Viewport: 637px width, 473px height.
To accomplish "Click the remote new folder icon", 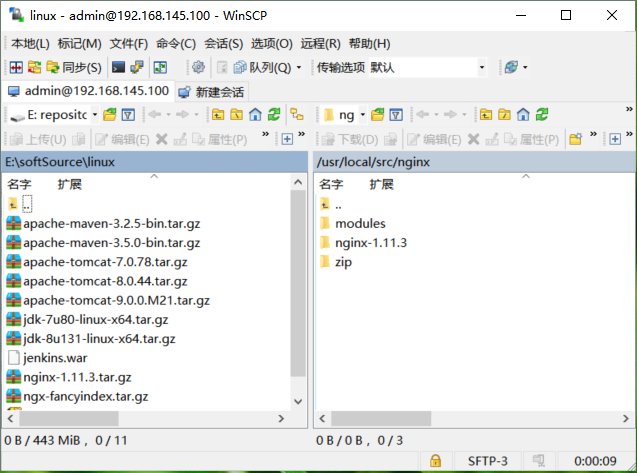I will pyautogui.click(x=576, y=139).
